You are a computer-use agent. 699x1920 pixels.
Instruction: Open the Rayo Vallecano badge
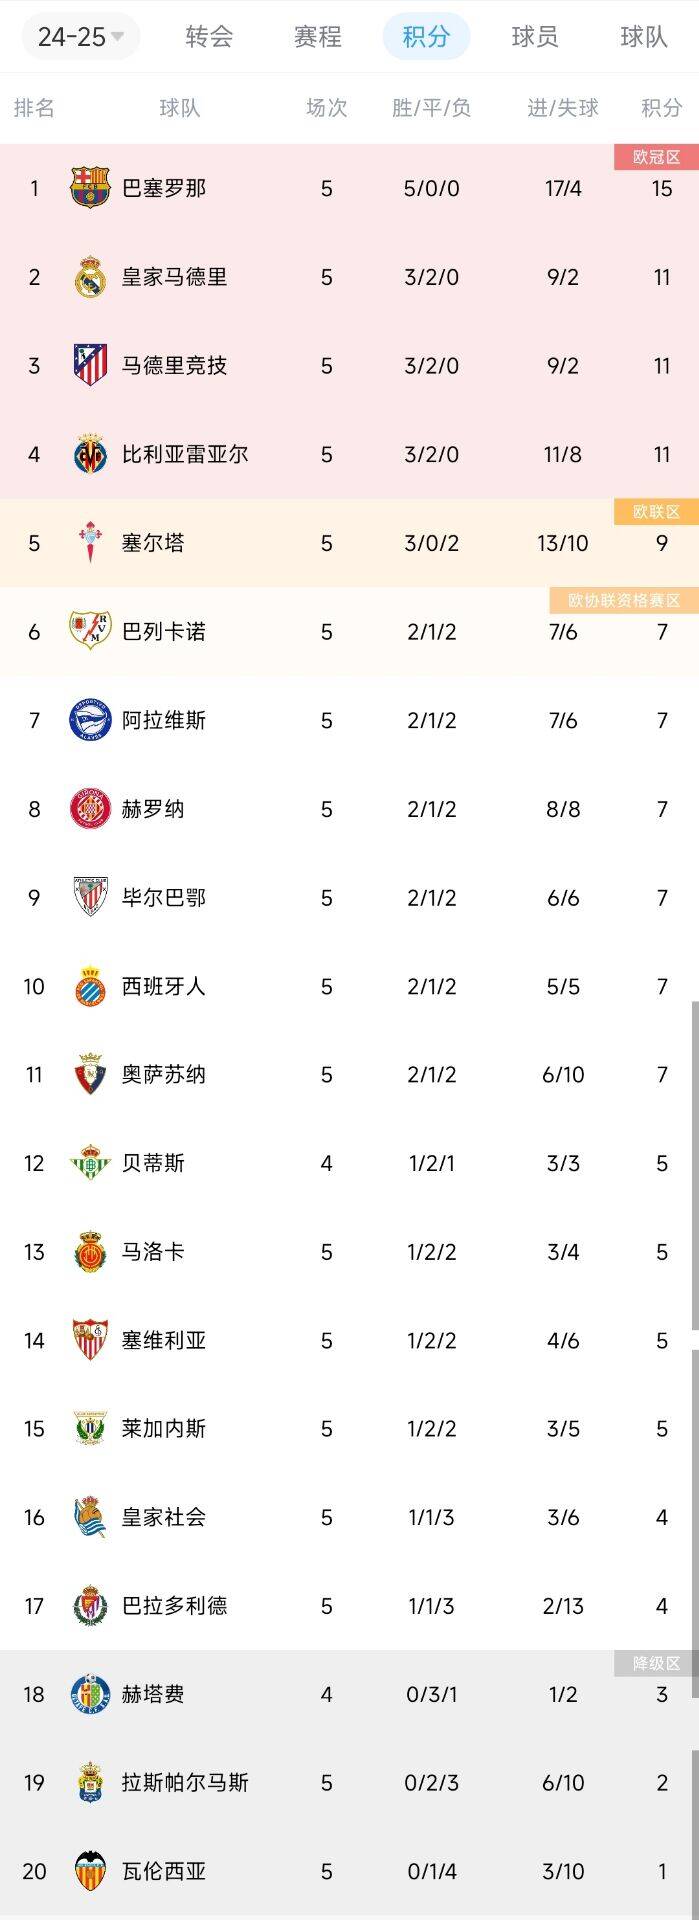[x=90, y=631]
